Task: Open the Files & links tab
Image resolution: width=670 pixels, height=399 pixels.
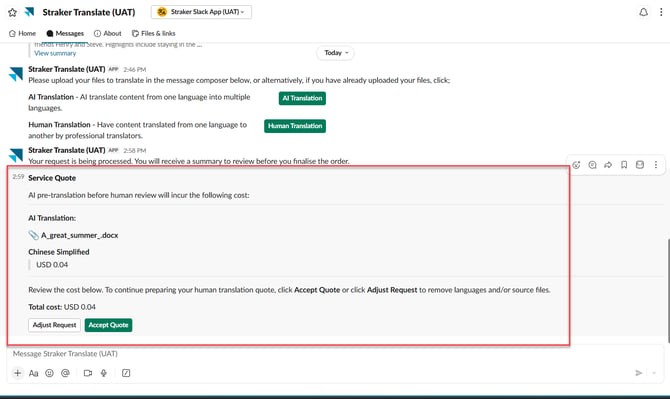Action: tap(153, 33)
